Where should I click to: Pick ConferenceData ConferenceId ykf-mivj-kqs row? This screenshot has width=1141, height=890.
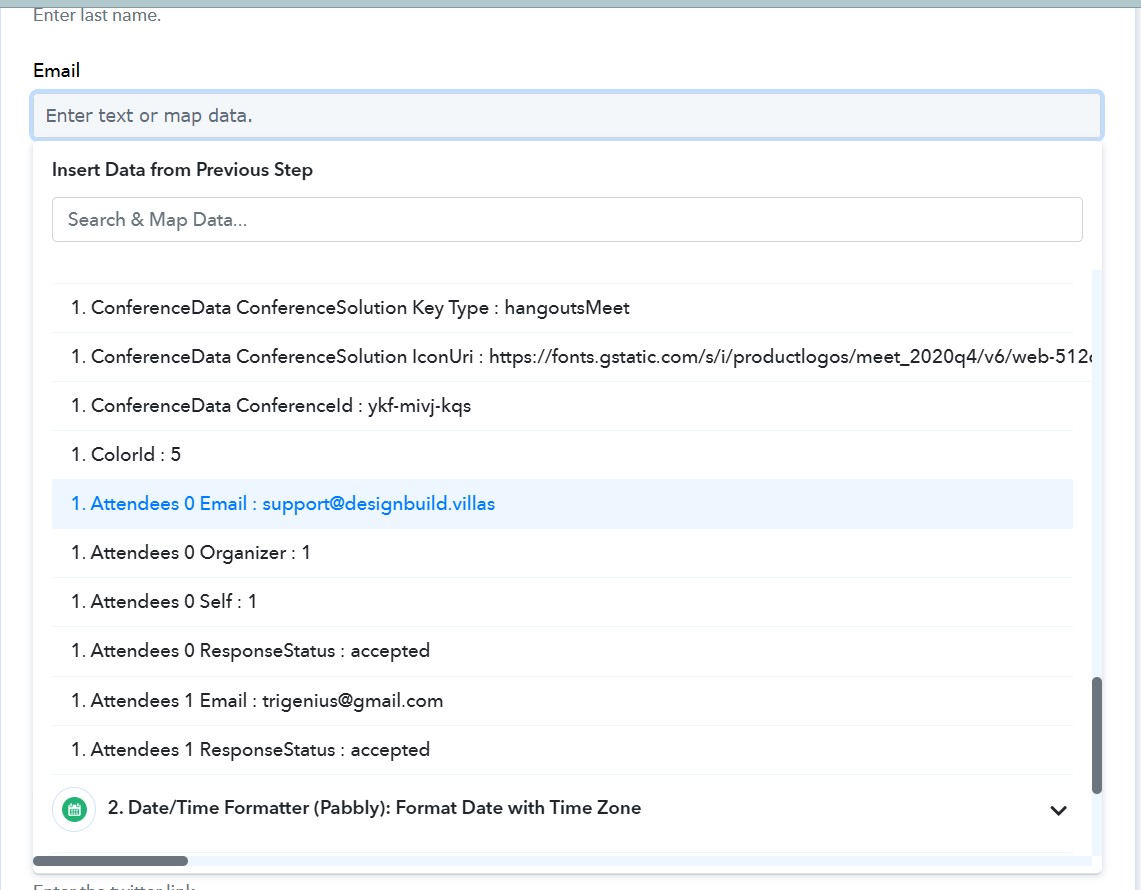tap(562, 405)
